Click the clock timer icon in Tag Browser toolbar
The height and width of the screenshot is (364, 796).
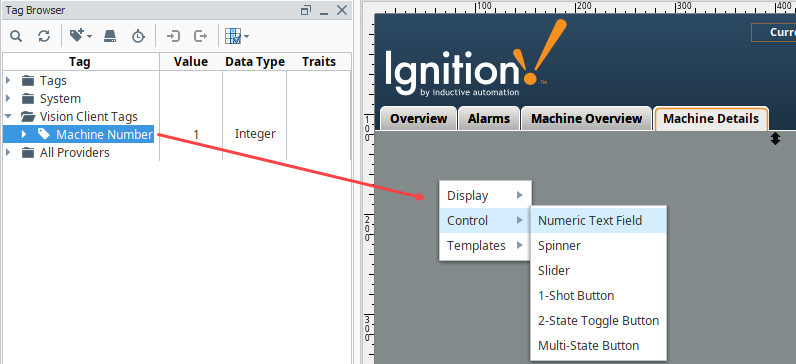pyautogui.click(x=138, y=36)
